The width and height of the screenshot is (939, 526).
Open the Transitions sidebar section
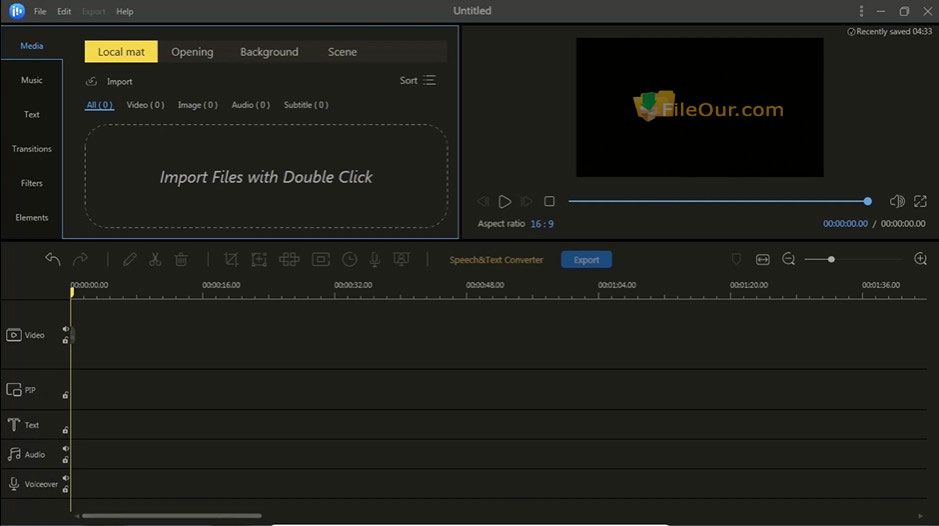32,149
